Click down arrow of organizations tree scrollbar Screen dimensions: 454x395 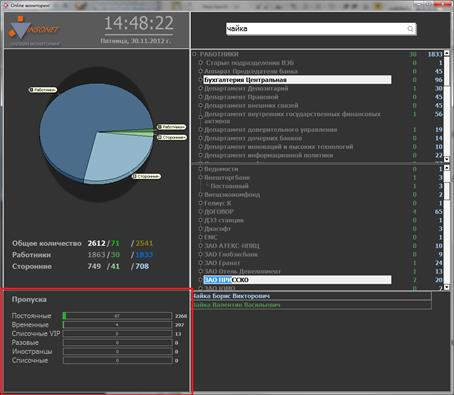click(447, 287)
